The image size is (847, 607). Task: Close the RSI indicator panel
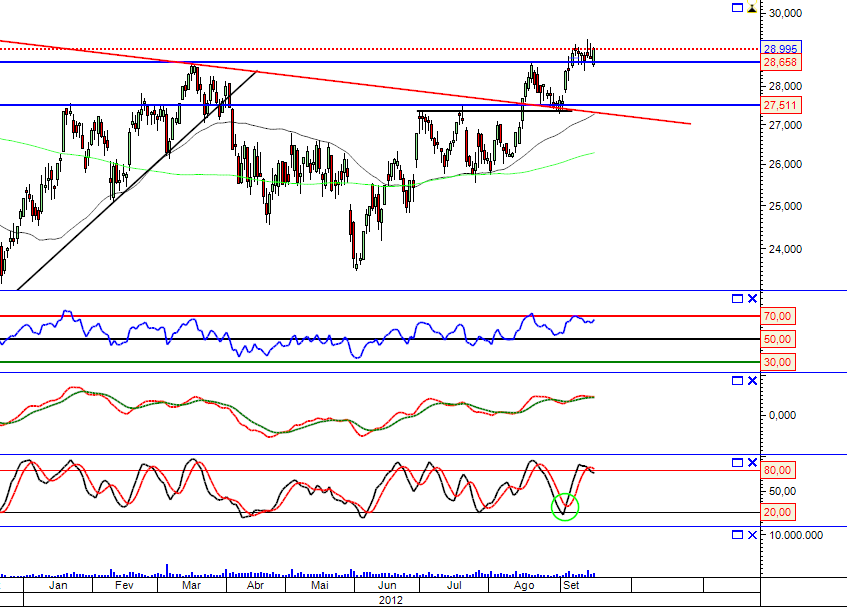point(752,299)
